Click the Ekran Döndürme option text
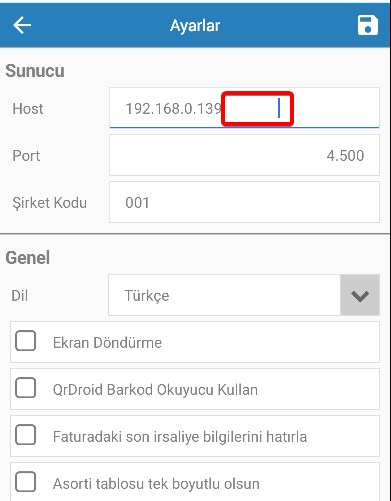Image resolution: width=391 pixels, height=501 pixels. tap(107, 343)
